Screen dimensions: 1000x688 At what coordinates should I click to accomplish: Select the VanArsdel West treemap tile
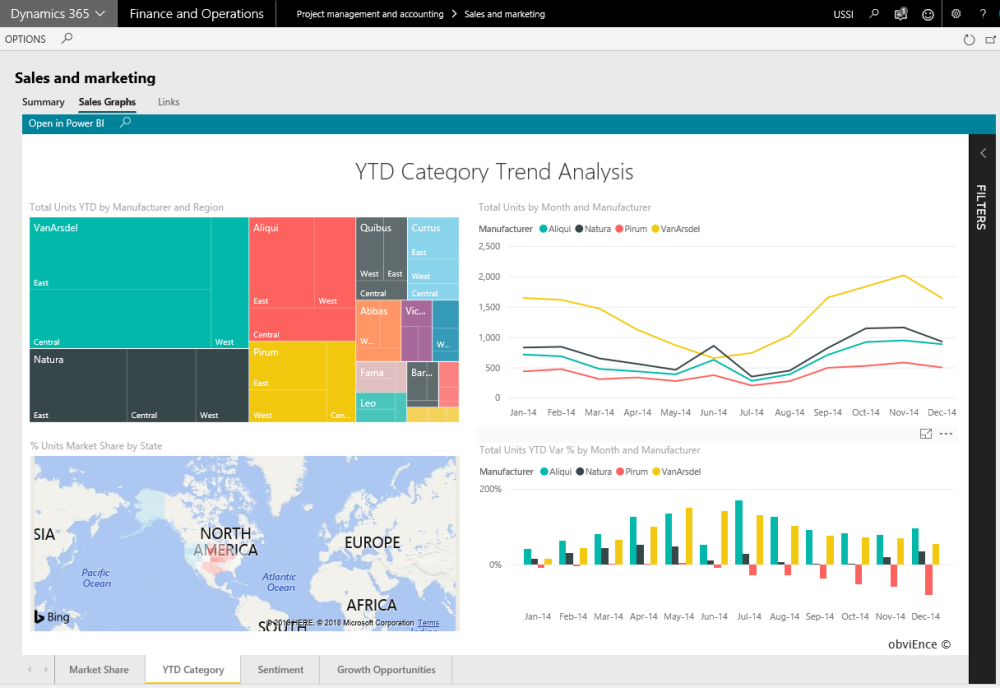point(230,283)
